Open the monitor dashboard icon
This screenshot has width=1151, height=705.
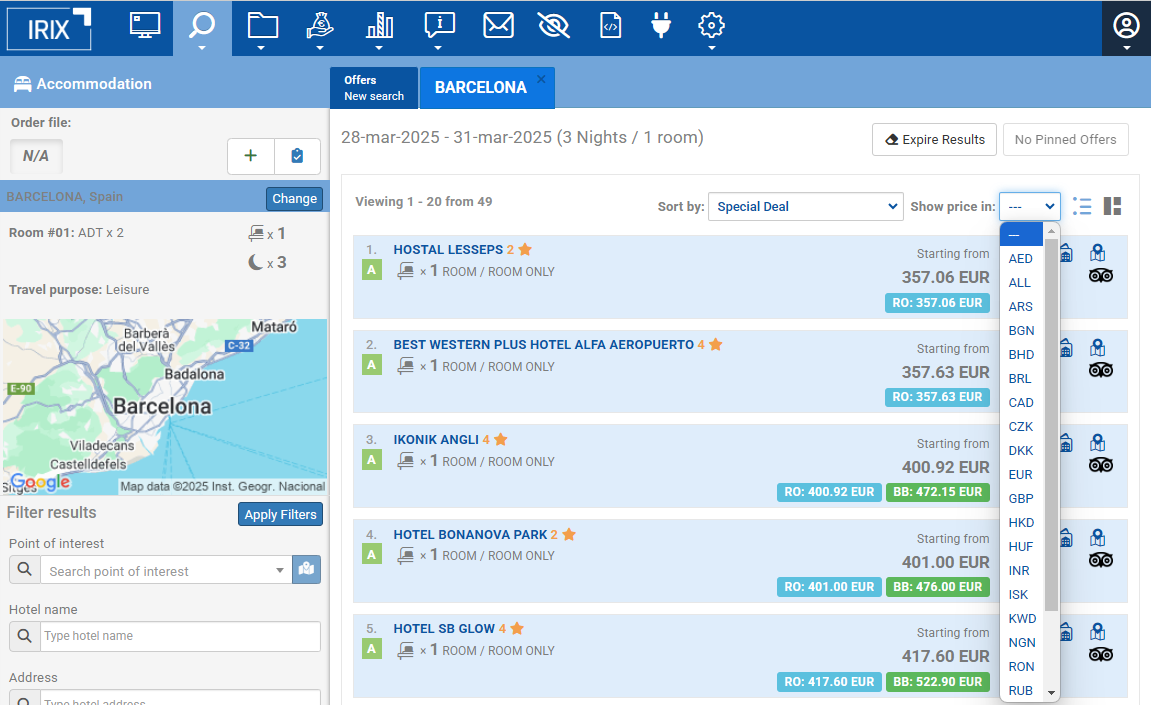point(145,26)
